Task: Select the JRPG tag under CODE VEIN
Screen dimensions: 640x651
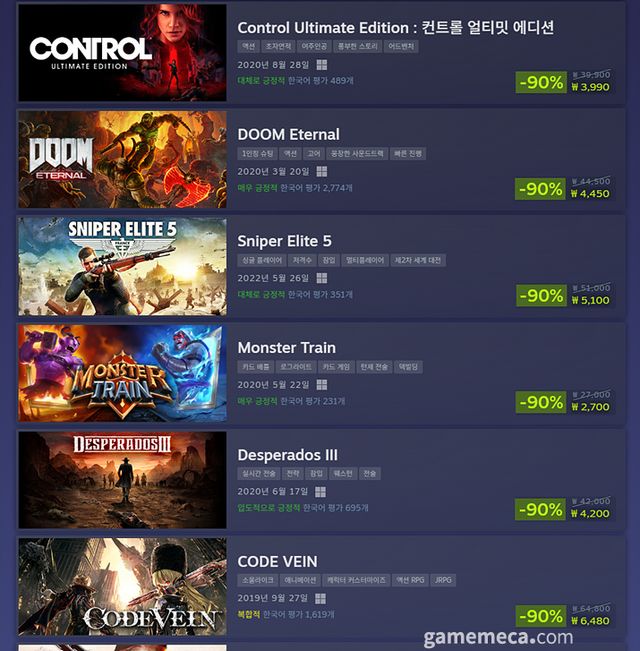Action: click(443, 580)
